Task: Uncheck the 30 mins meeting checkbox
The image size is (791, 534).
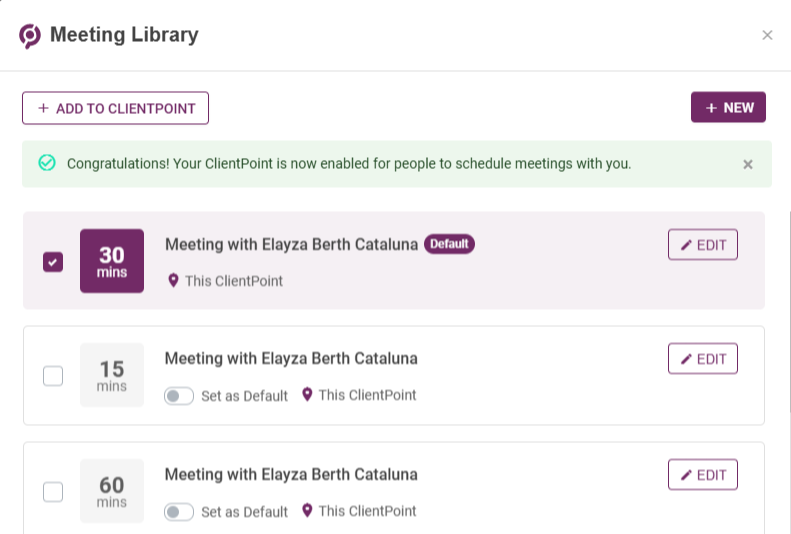Action: (x=53, y=262)
